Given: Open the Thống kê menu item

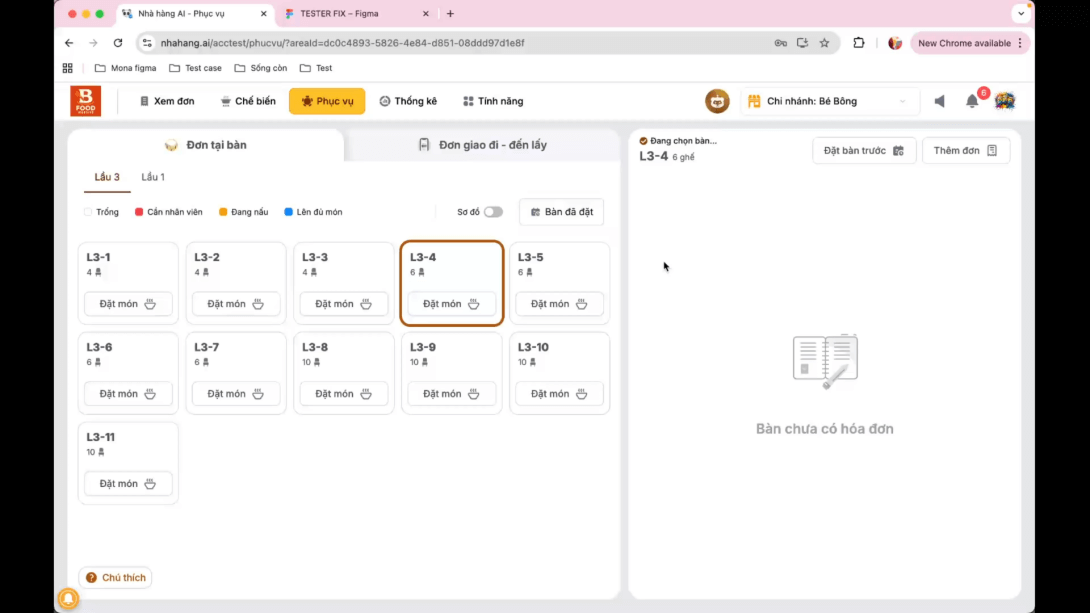Looking at the screenshot, I should pos(408,101).
